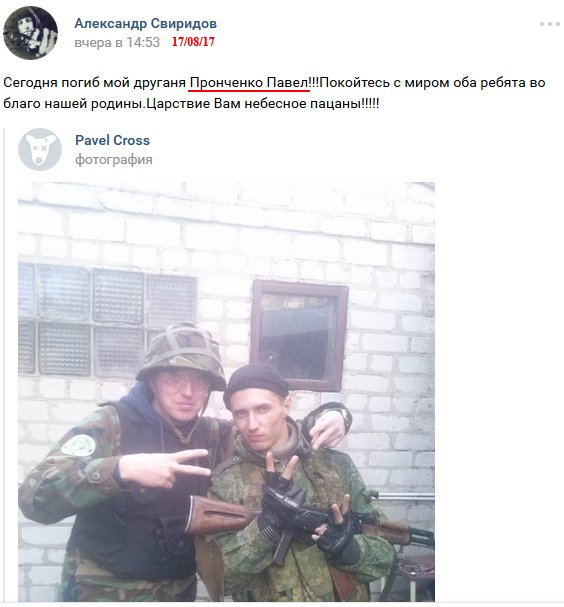Click the underlined name "Пронченко Павел"

(249, 82)
